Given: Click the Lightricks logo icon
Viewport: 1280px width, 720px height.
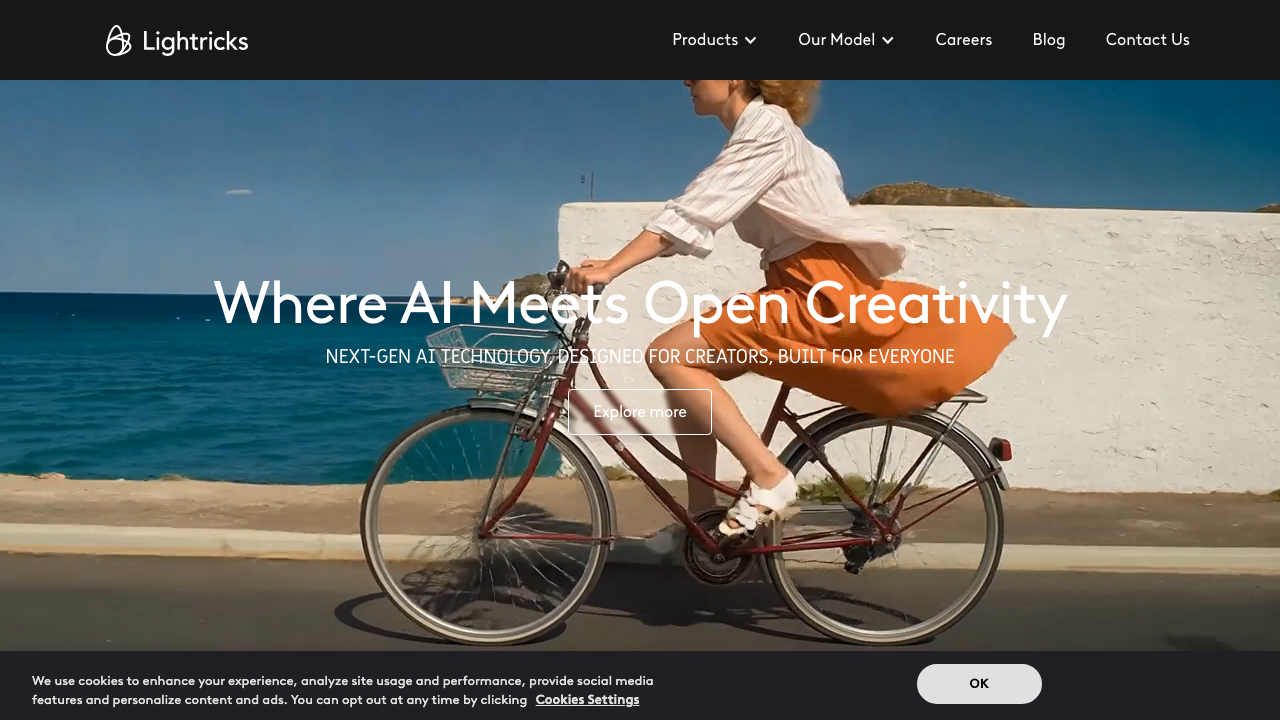Looking at the screenshot, I should 118,41.
